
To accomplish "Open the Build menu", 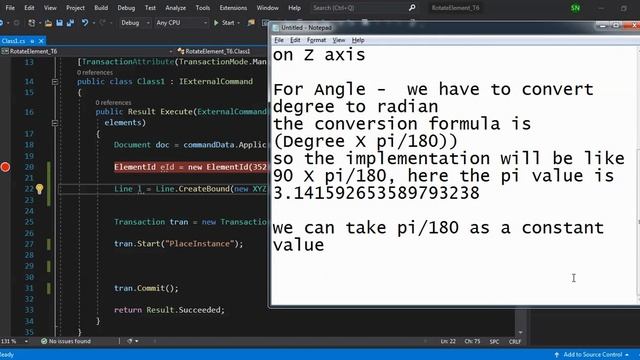I will (x=101, y=8).
